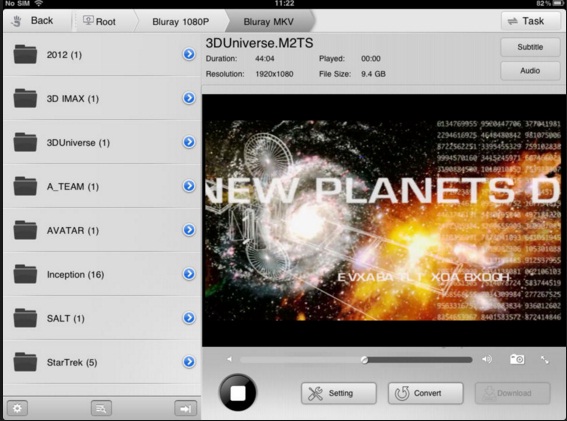Take a snapshot with the camera icon
The image size is (567, 421).
pos(517,359)
